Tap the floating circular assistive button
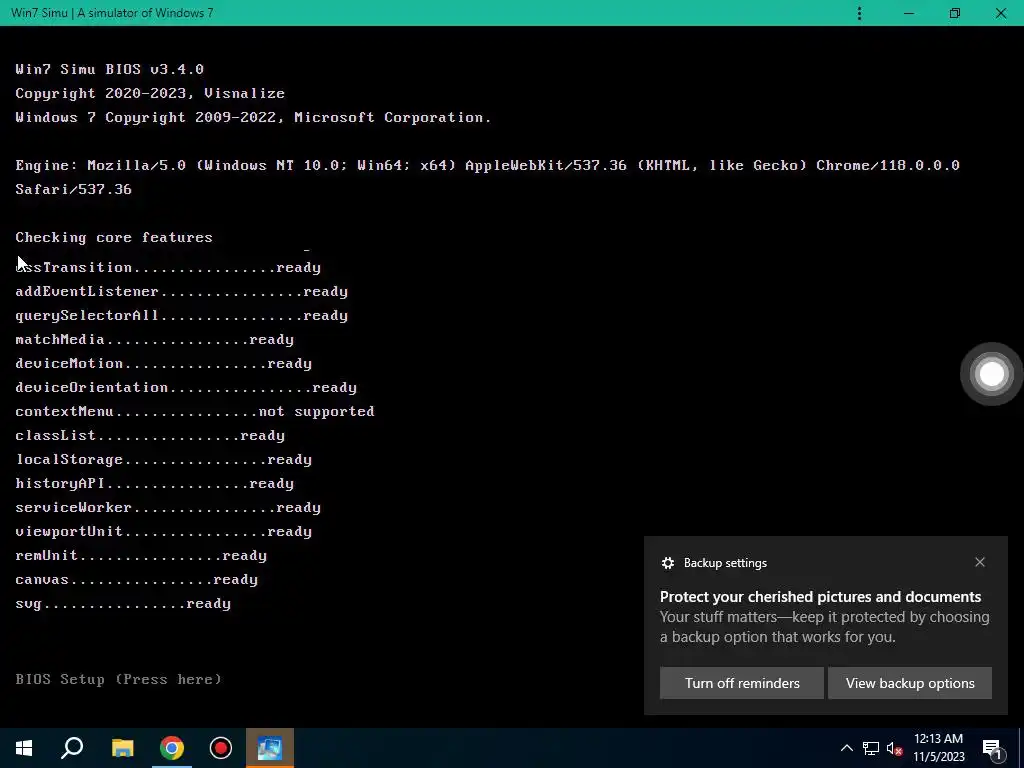Viewport: 1024px width, 768px height. pos(991,374)
